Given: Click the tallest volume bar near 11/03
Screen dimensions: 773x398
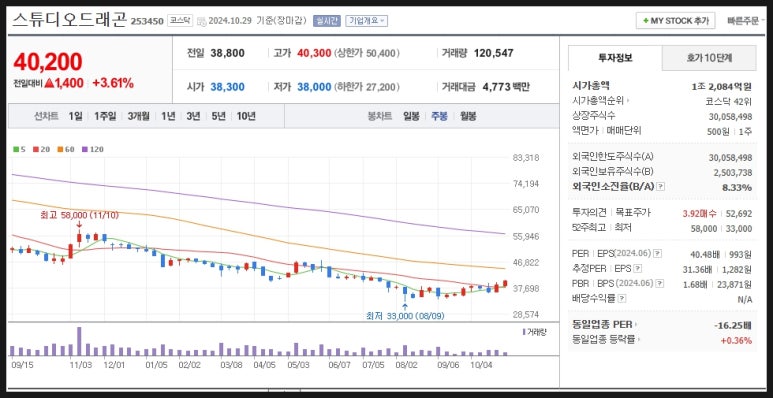Looking at the screenshot, I should tap(79, 341).
